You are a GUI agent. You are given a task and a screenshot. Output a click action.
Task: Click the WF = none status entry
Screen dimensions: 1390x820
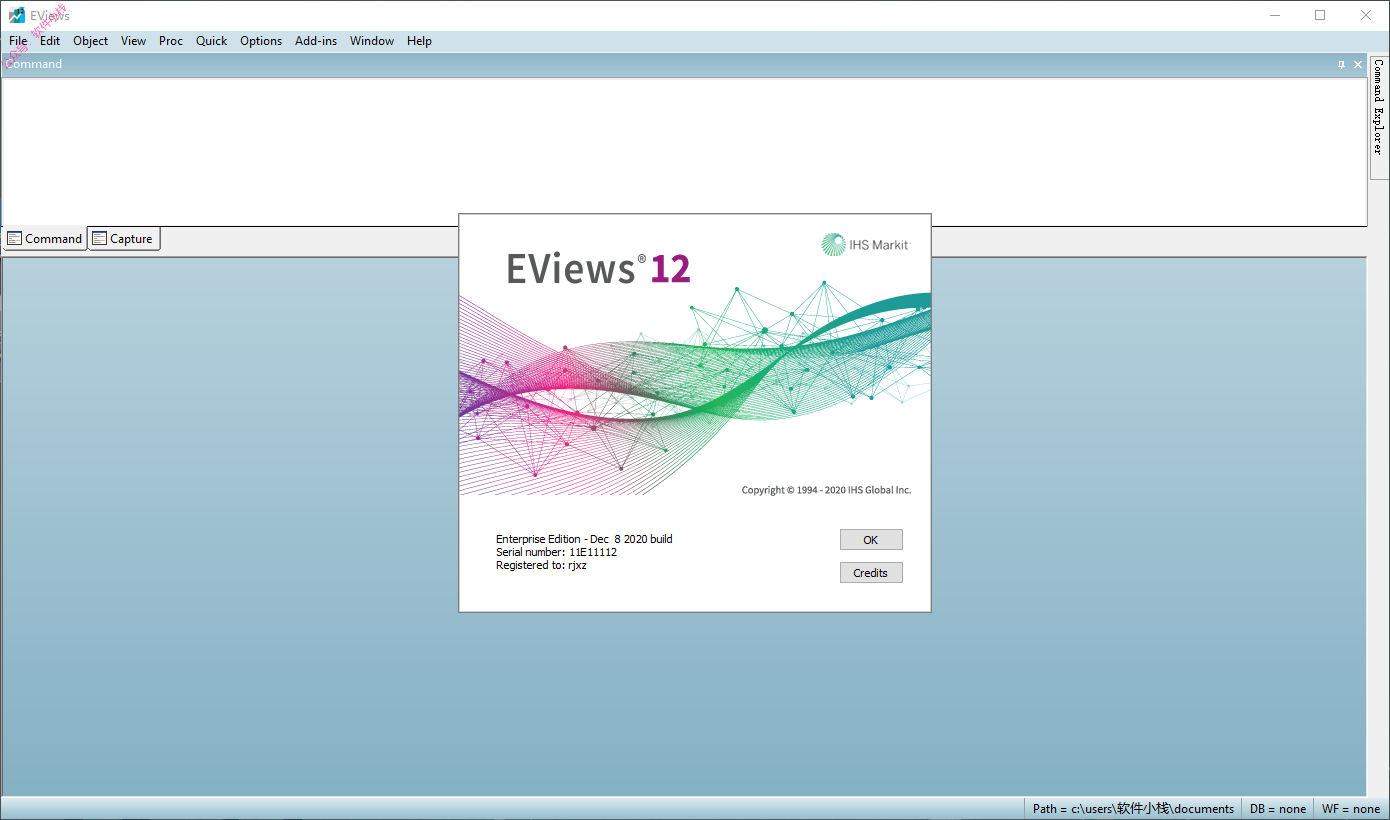[1350, 809]
